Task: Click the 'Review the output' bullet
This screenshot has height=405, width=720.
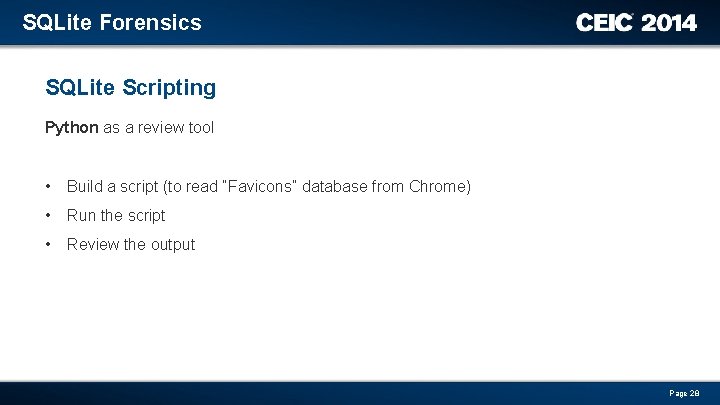Action: coord(131,244)
